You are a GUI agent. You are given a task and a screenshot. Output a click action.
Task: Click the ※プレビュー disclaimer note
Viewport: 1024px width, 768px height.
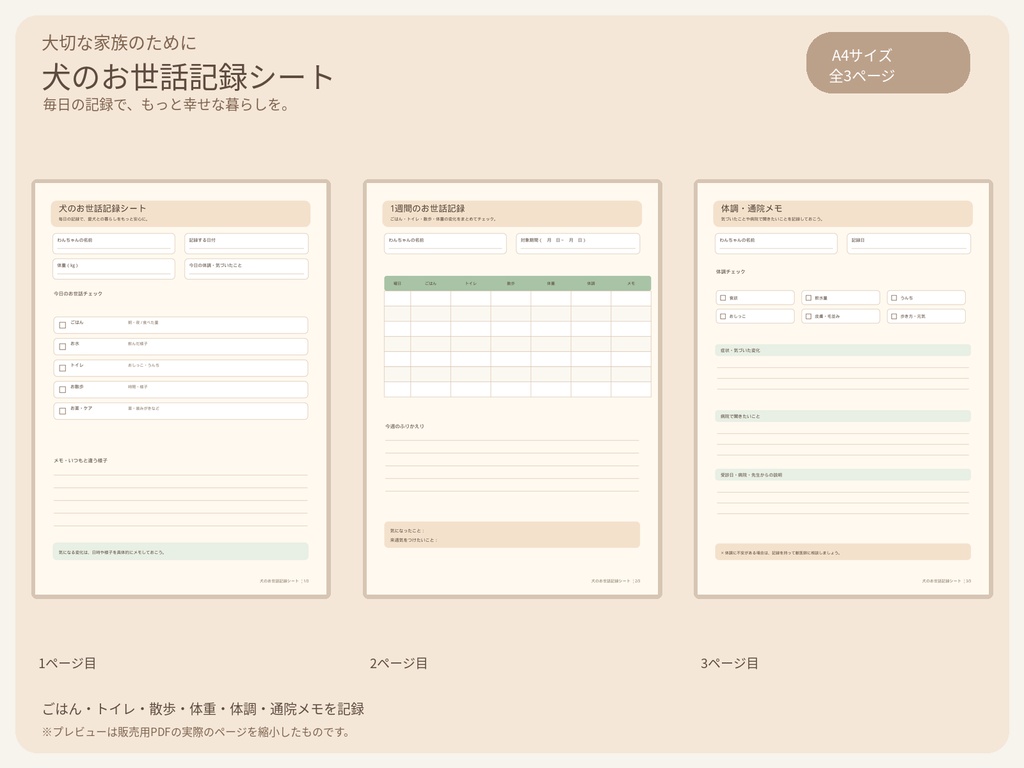pyautogui.click(x=196, y=732)
